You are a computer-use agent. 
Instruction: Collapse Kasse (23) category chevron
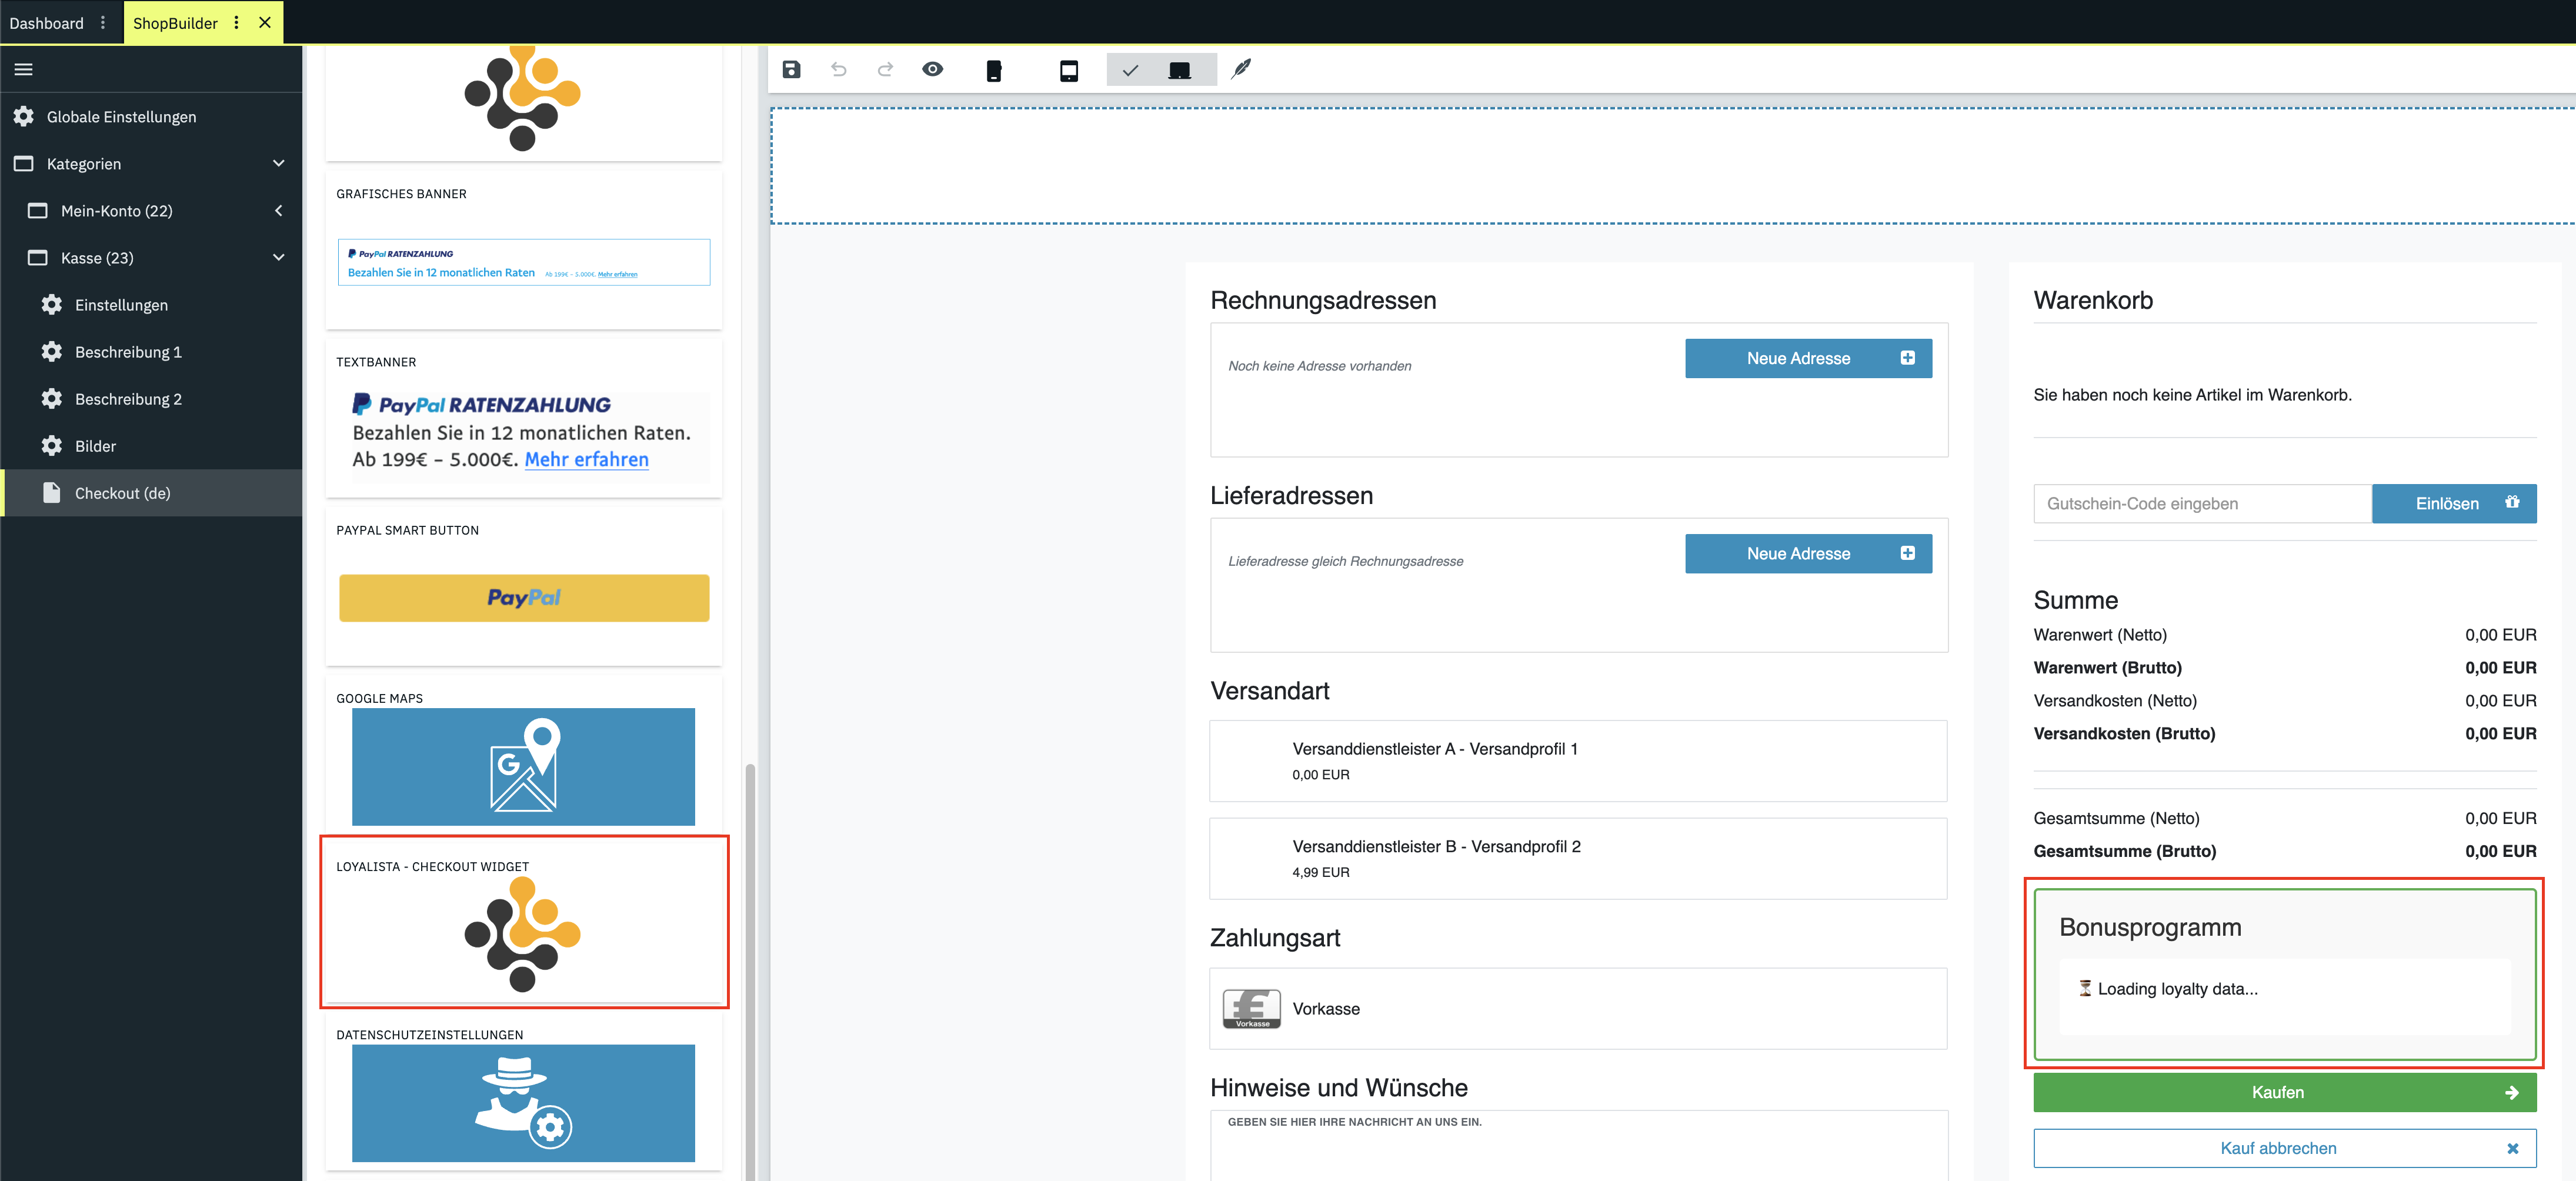279,257
